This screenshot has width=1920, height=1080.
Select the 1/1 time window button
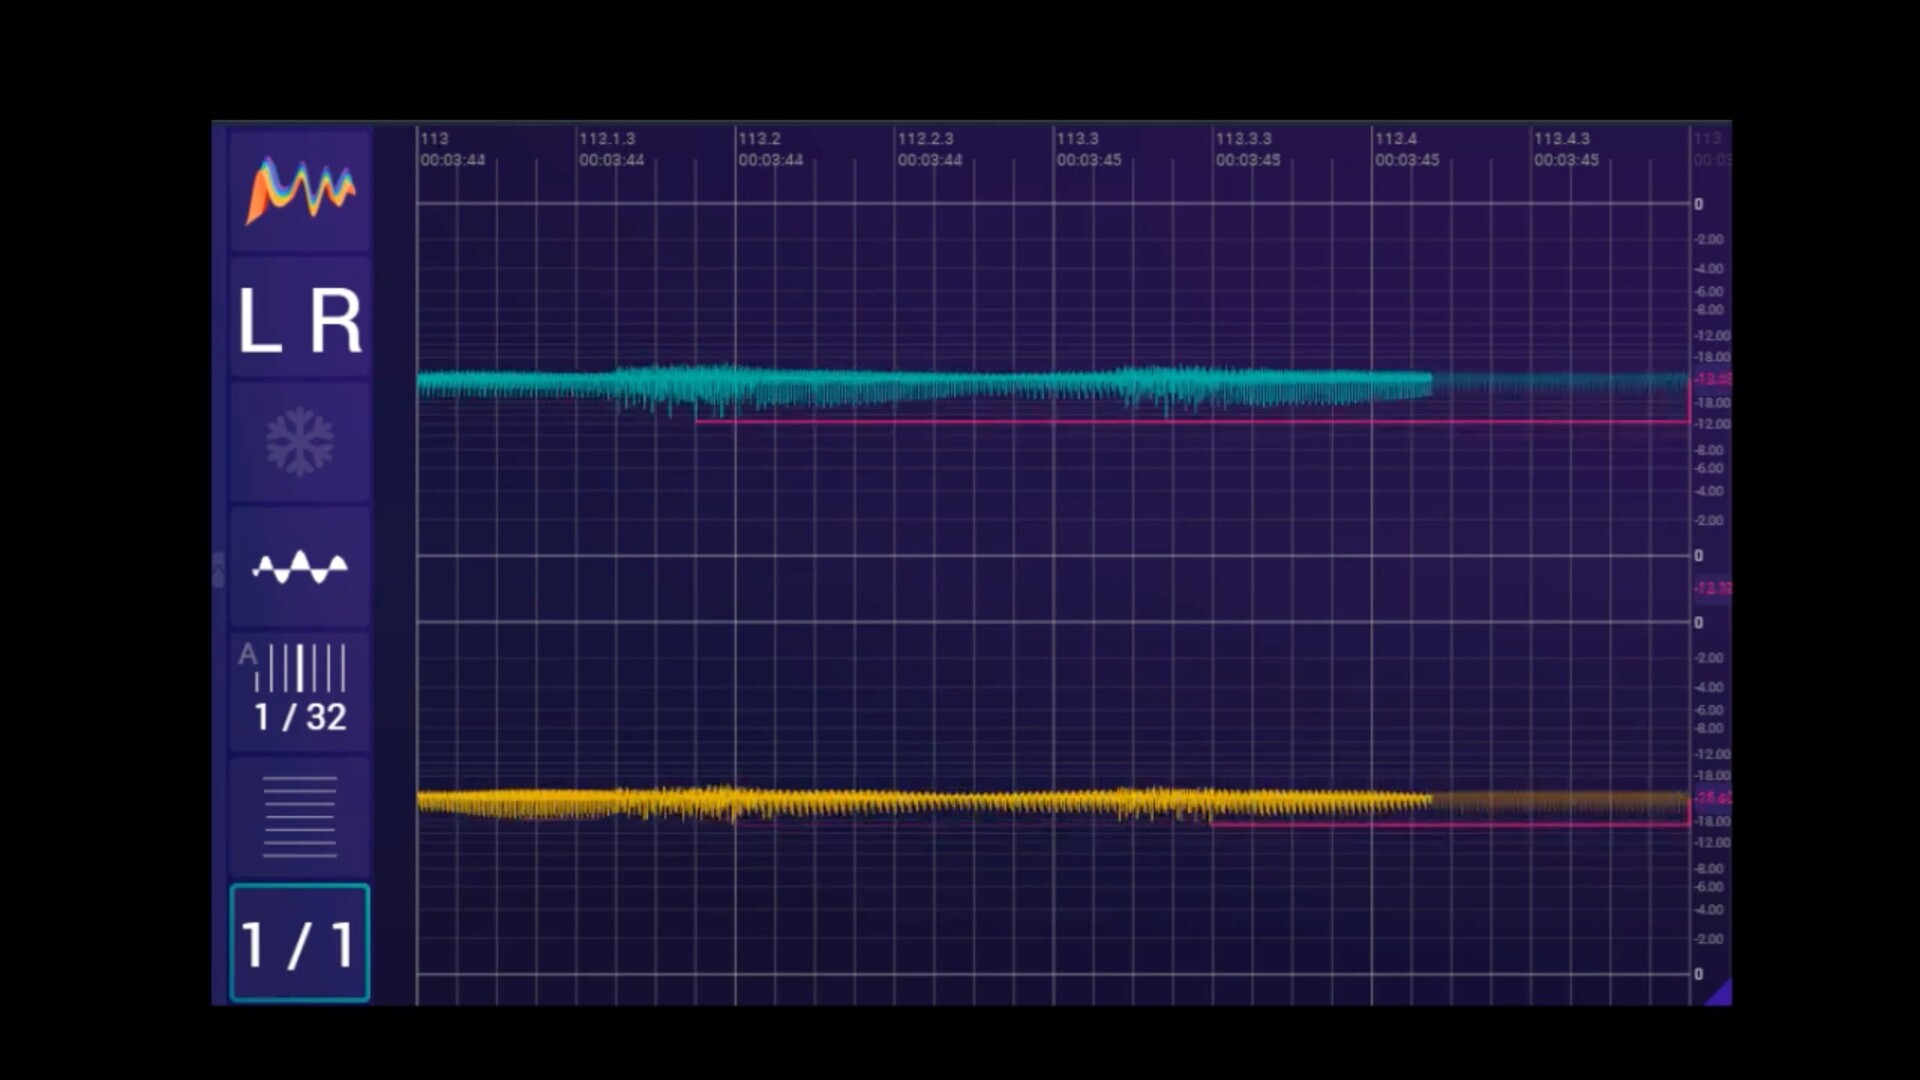tap(300, 943)
